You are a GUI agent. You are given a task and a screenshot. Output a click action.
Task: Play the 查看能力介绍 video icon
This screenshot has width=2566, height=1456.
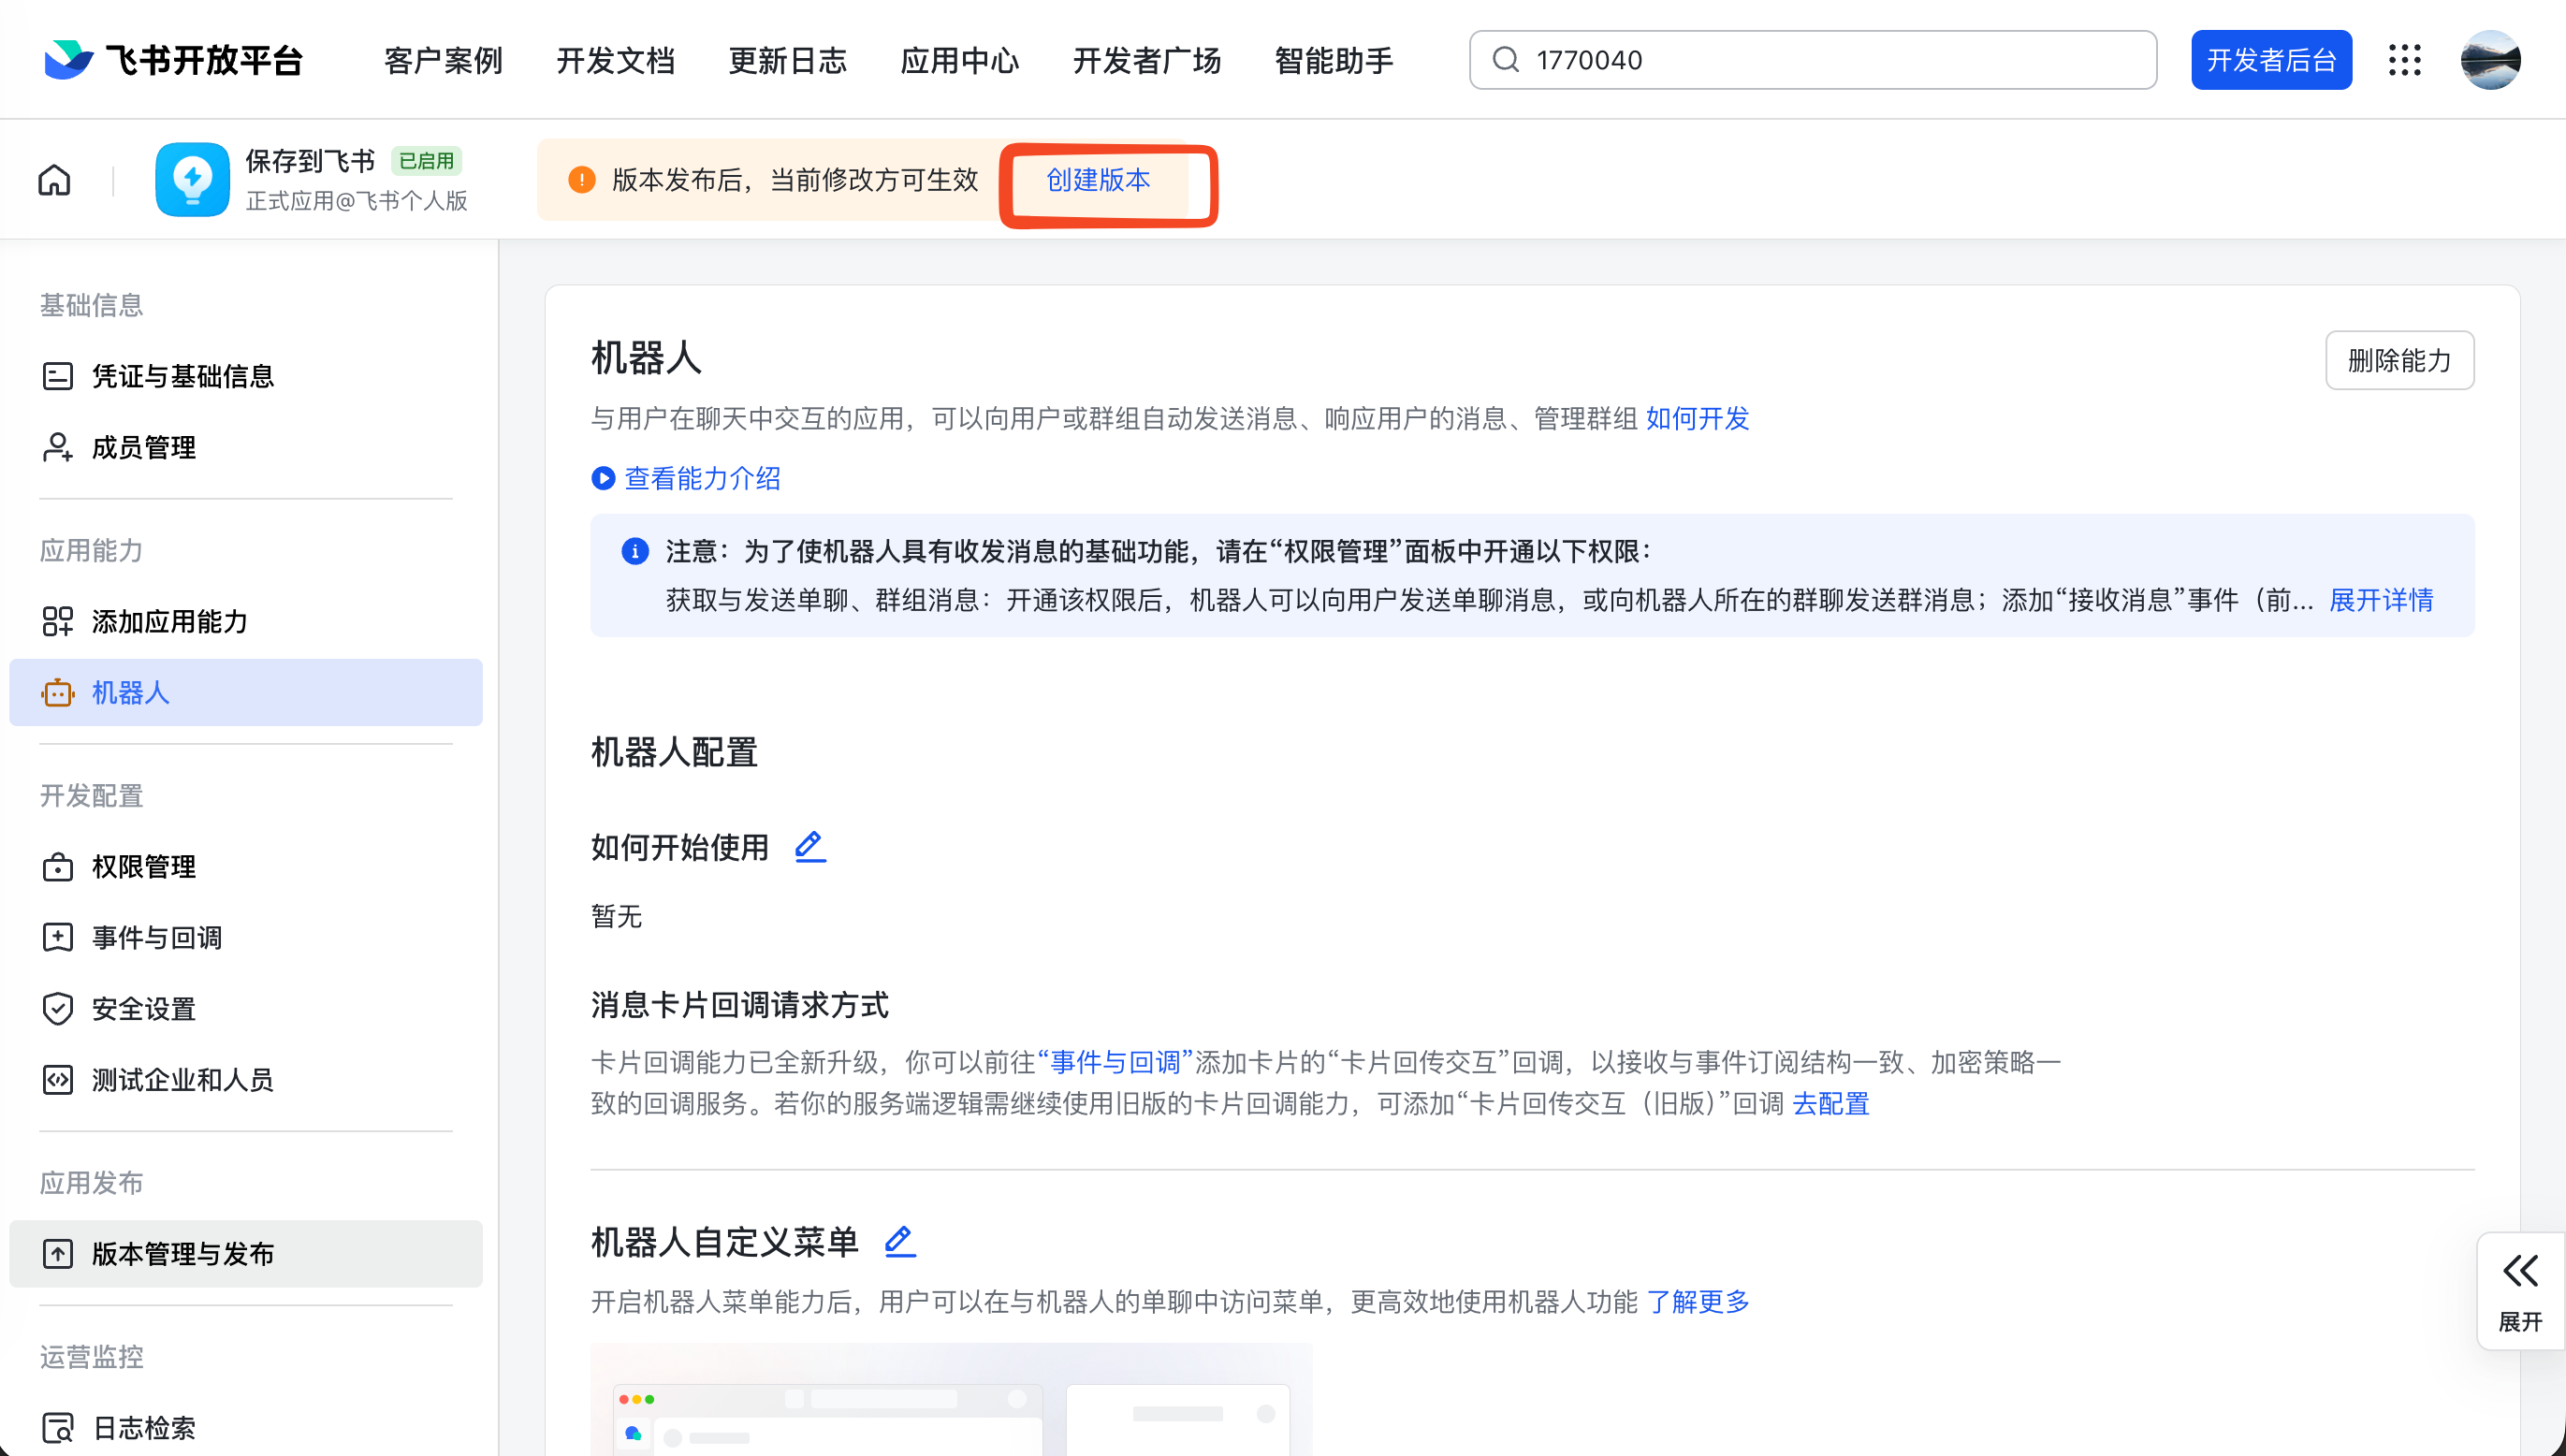tap(603, 478)
